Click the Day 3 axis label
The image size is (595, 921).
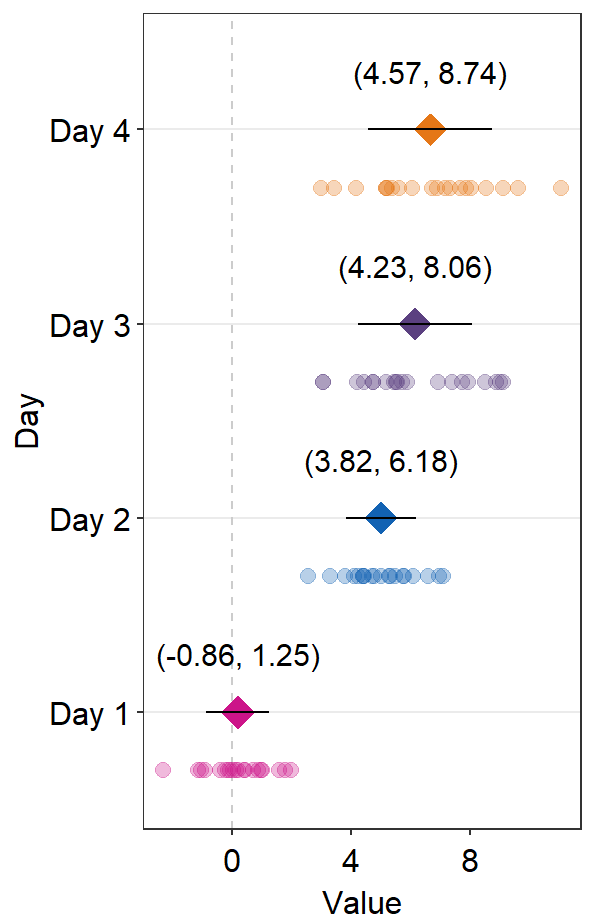(90, 325)
